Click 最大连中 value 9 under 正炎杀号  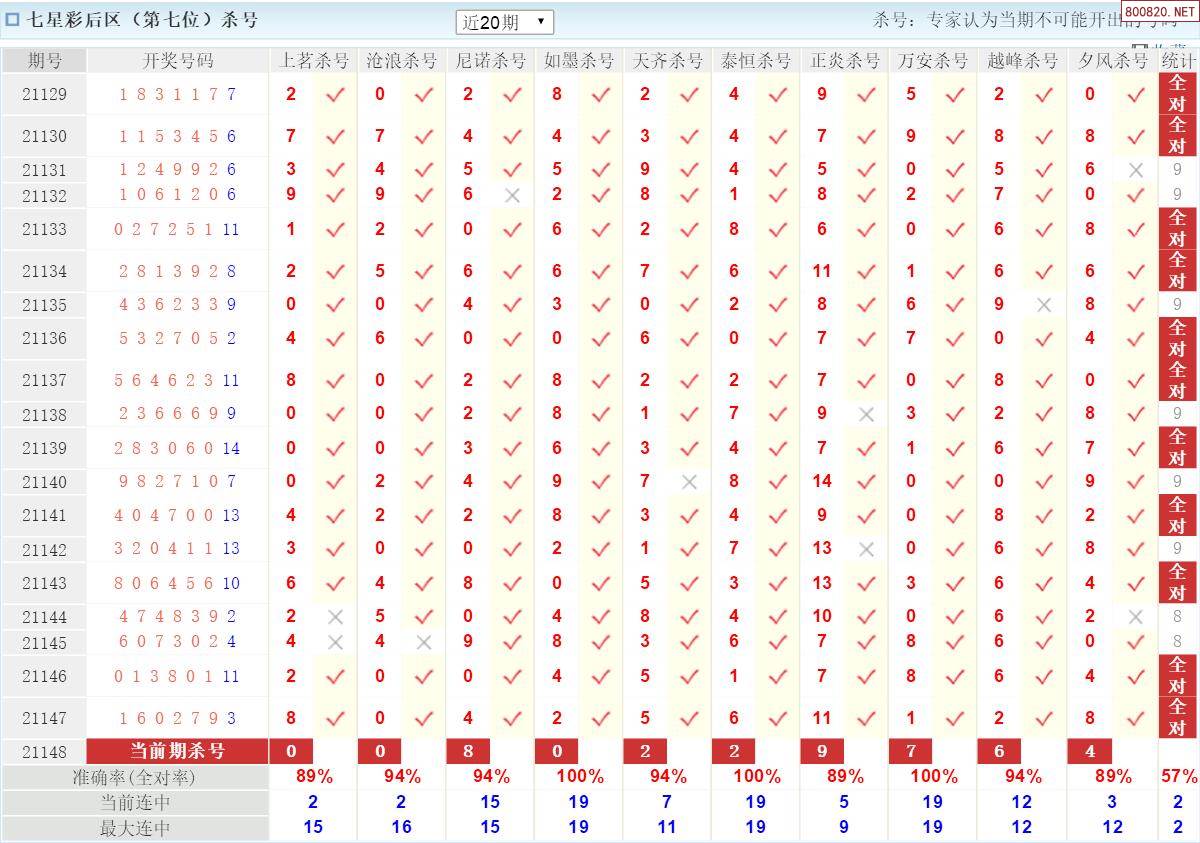coord(844,828)
